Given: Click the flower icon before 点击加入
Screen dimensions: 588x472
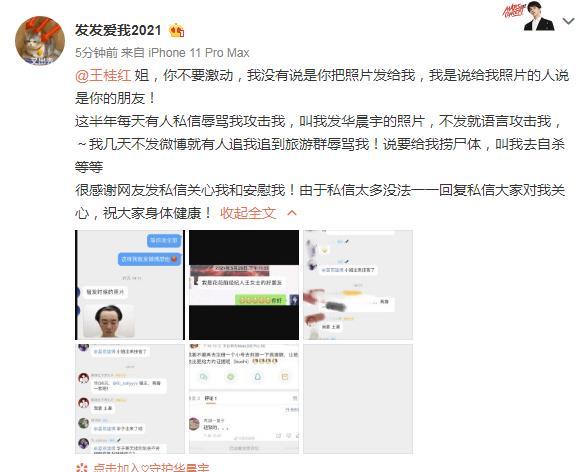Looking at the screenshot, I should tap(82, 468).
